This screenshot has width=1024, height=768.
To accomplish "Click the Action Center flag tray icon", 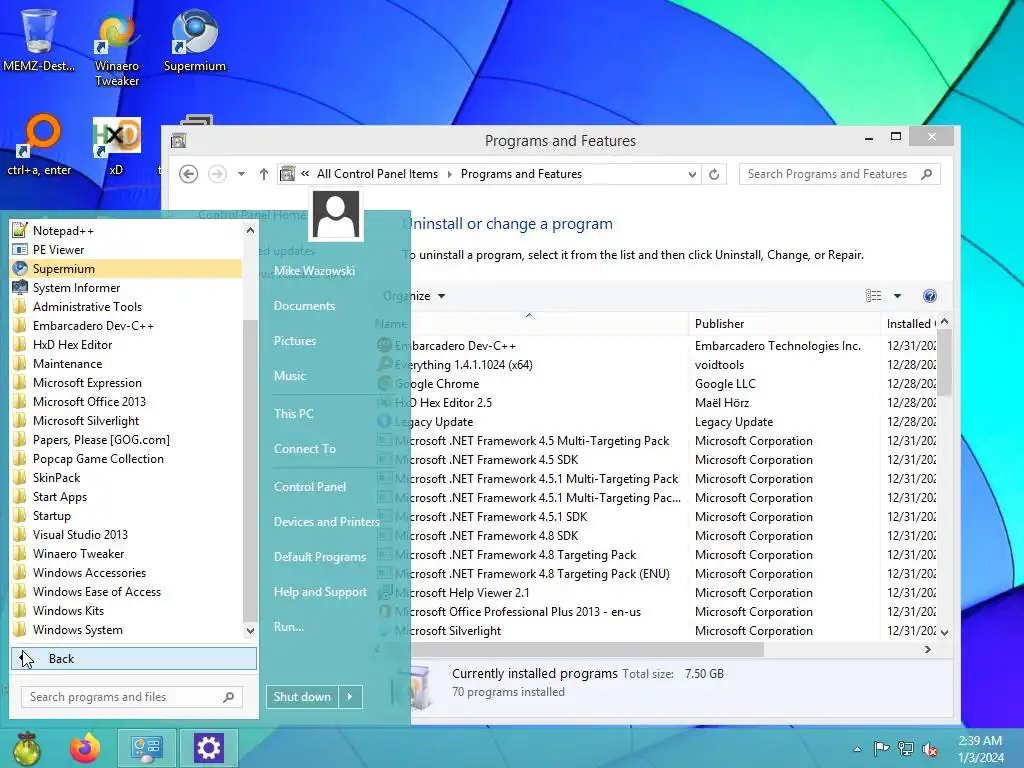I will tap(881, 749).
